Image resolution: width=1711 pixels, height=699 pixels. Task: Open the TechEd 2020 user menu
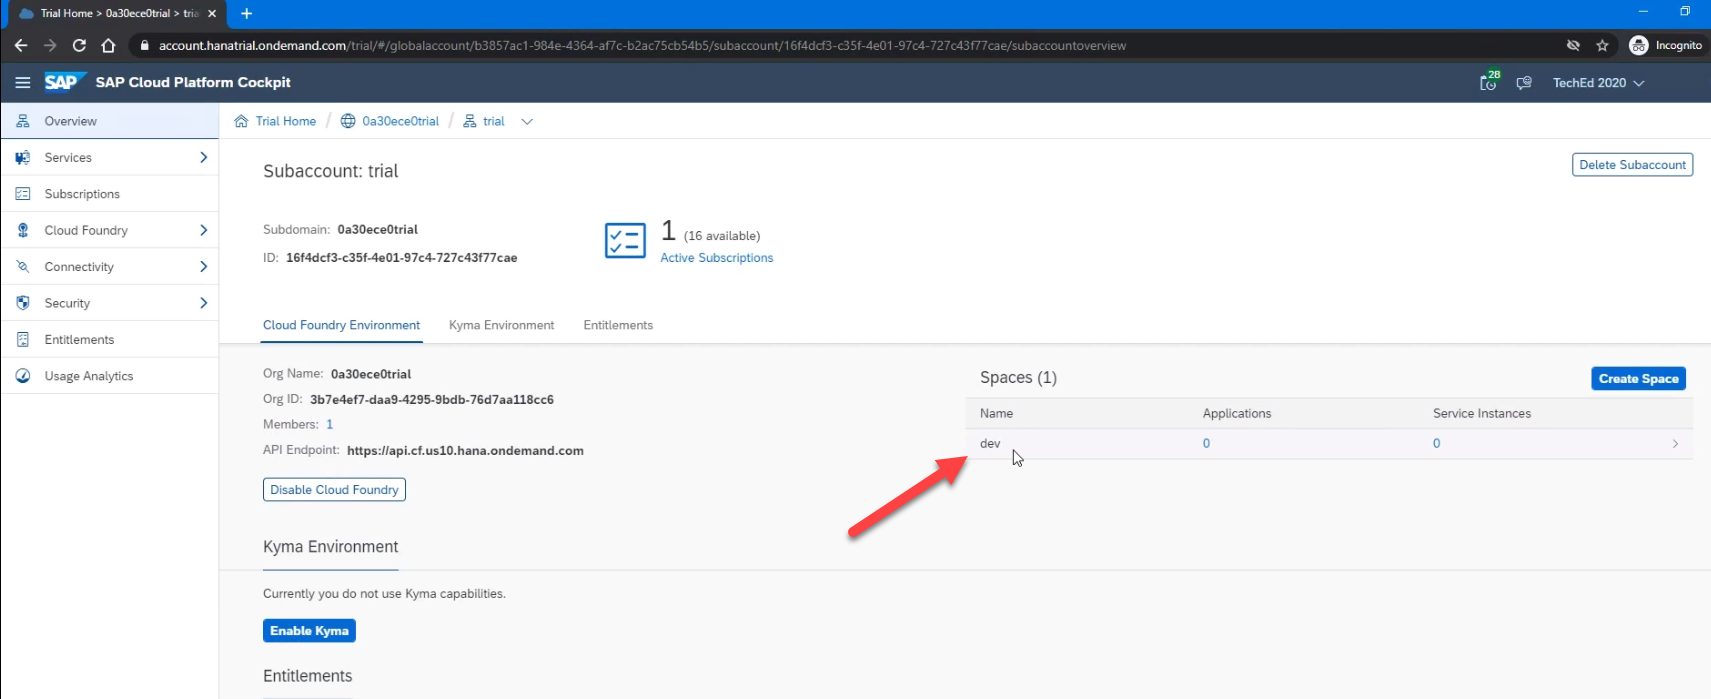coord(1598,83)
